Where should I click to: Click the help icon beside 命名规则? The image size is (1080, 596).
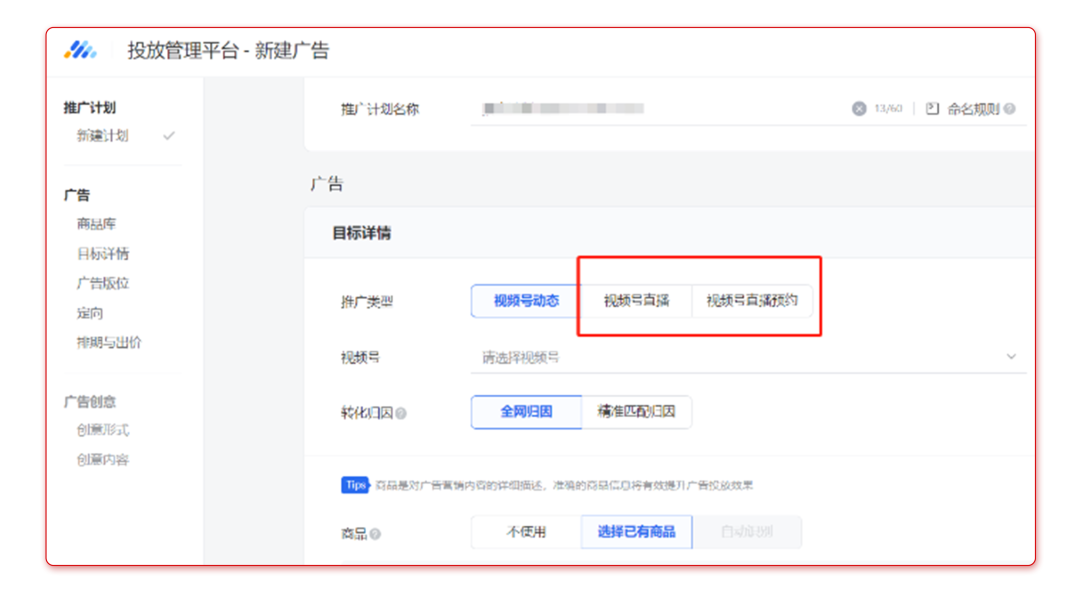(1010, 109)
